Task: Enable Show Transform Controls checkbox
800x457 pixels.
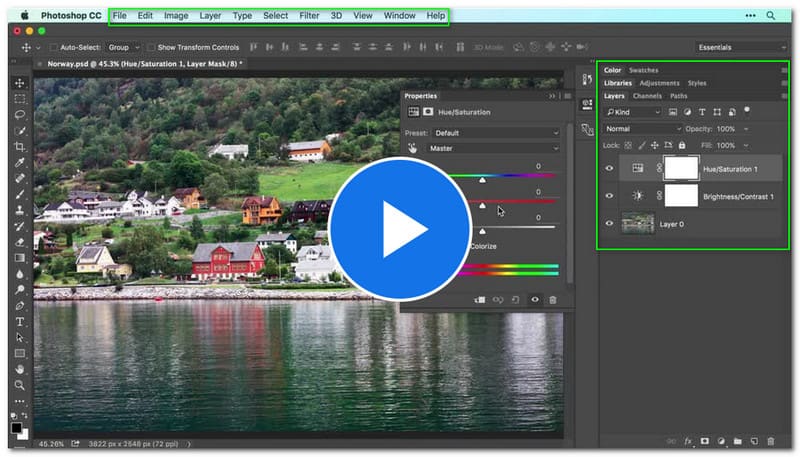Action: click(x=151, y=47)
